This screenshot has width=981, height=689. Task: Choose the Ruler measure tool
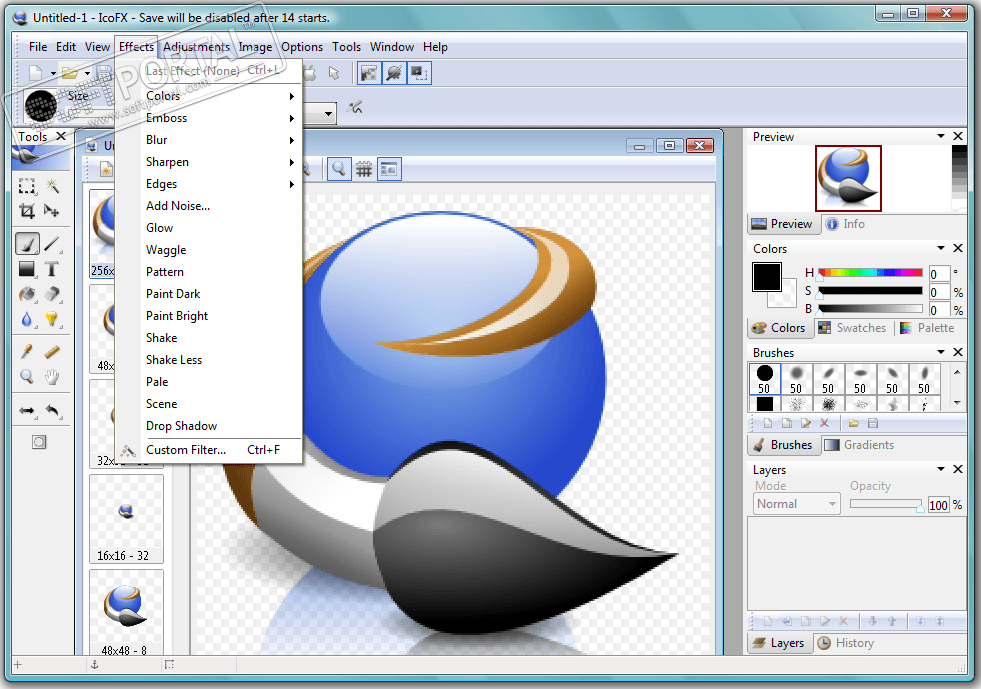(x=52, y=352)
